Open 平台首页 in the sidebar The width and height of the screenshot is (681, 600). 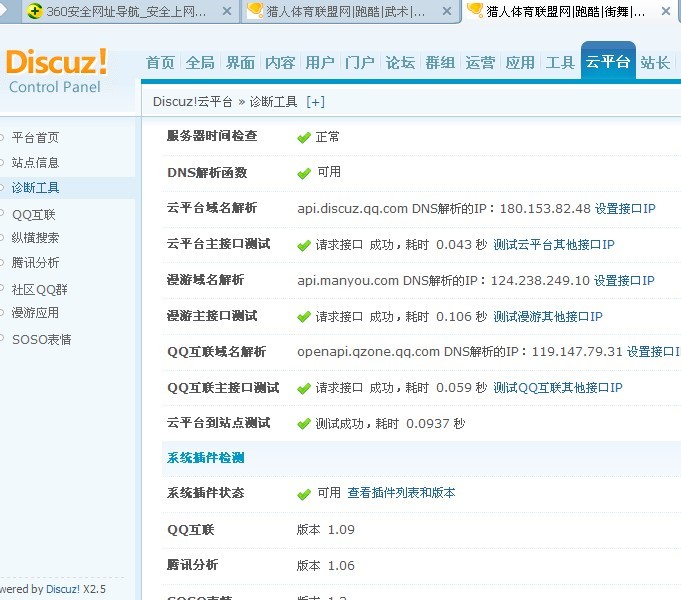(35, 138)
